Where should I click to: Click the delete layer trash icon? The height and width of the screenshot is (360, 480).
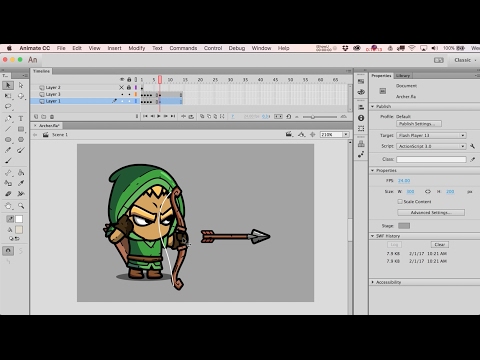coord(52,117)
